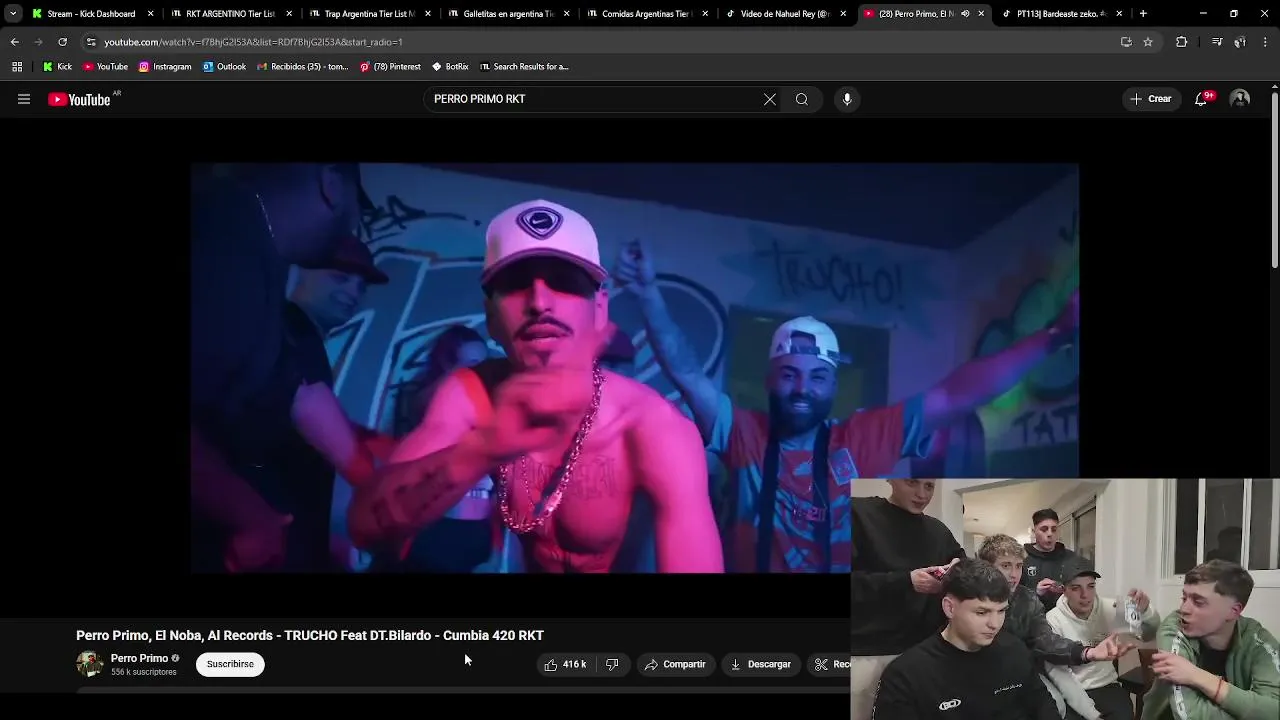
Task: Open media controls in browser toolbar
Action: [1216, 42]
